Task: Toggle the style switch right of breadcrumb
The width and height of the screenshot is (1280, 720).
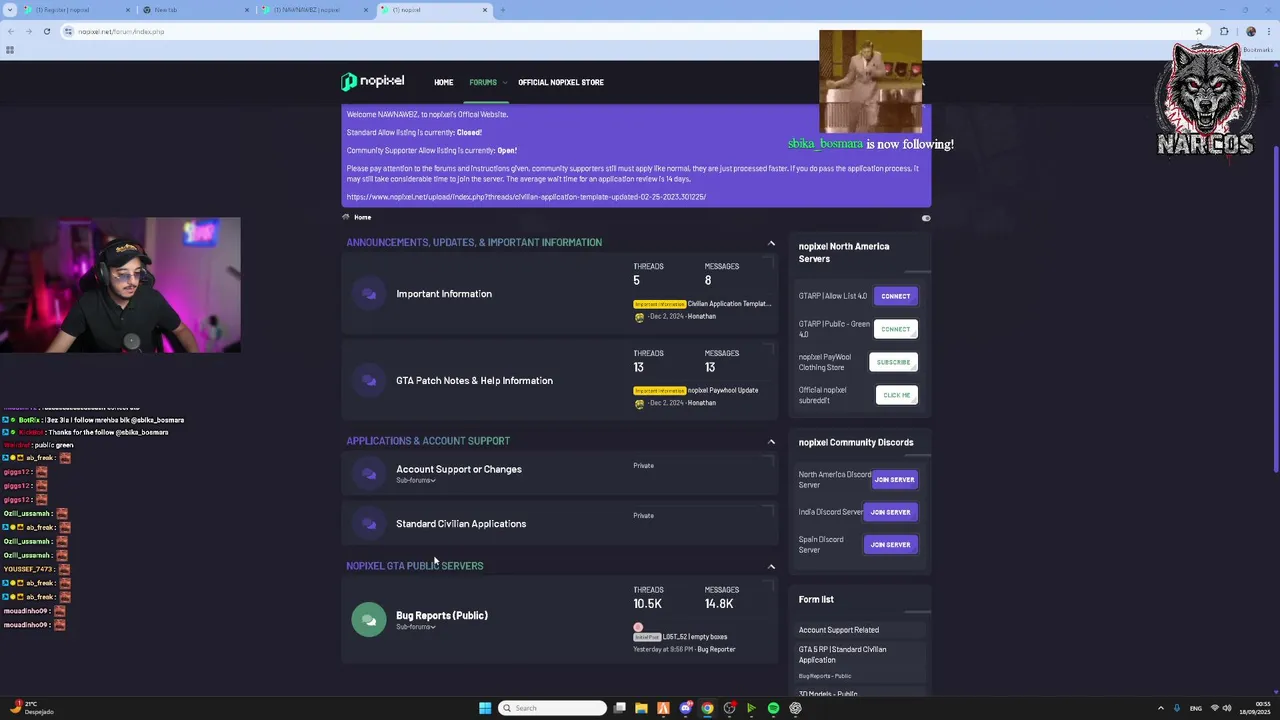Action: pyautogui.click(x=926, y=218)
